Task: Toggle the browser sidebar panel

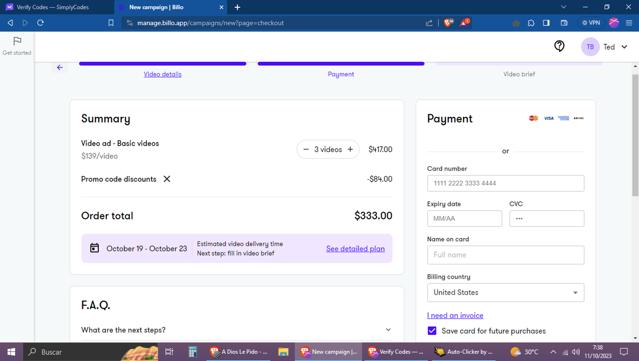Action: 546,23
